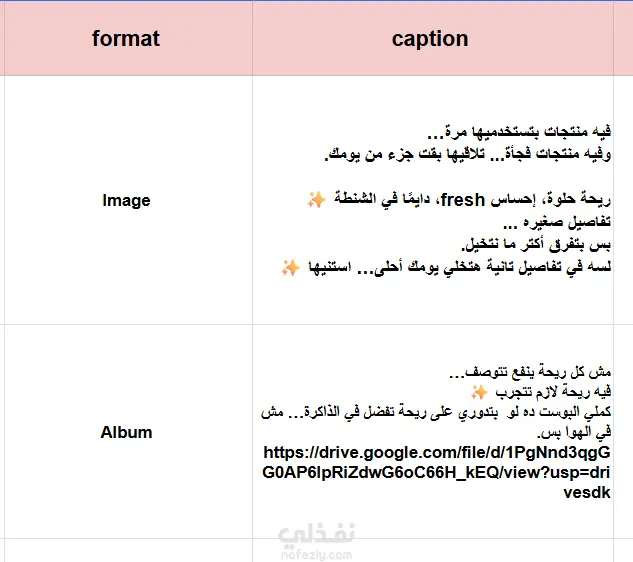Click the empty cell below Album row

pyautogui.click(x=128, y=551)
